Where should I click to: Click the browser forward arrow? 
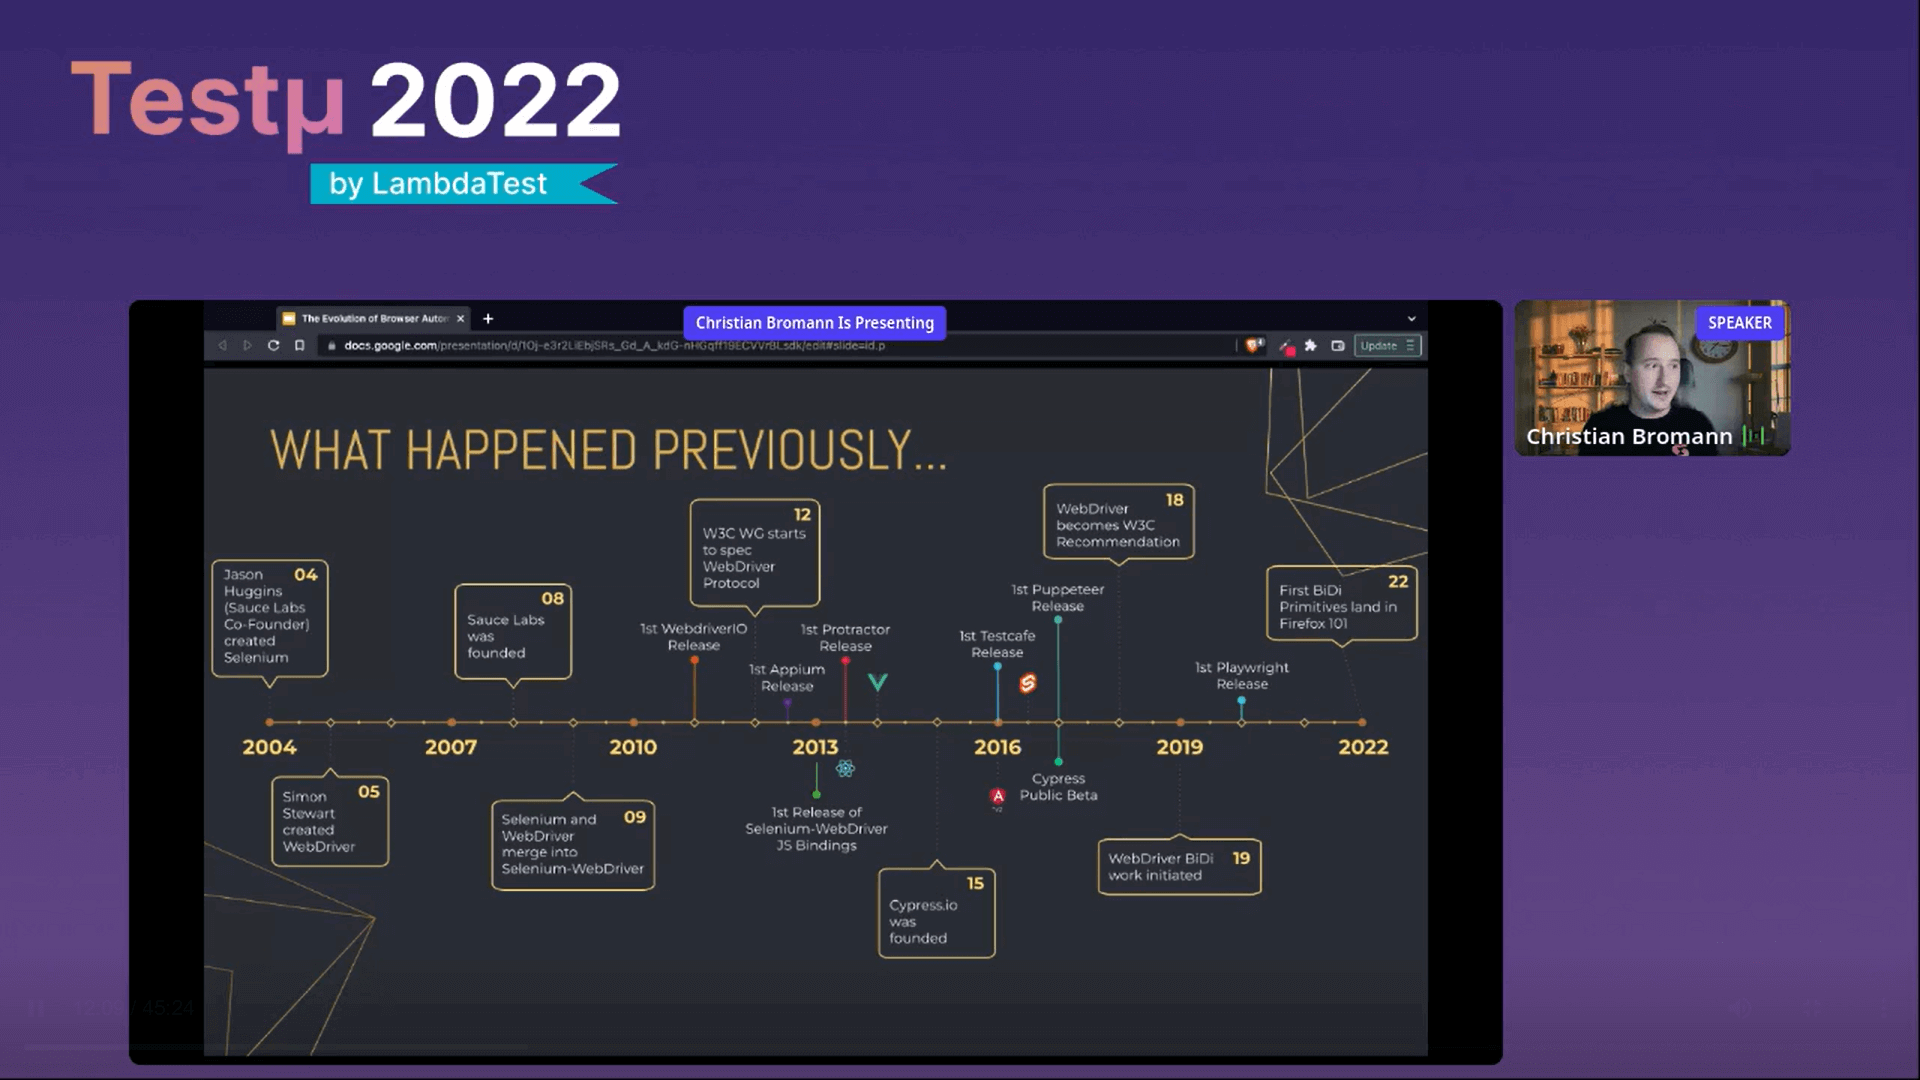pyautogui.click(x=247, y=346)
